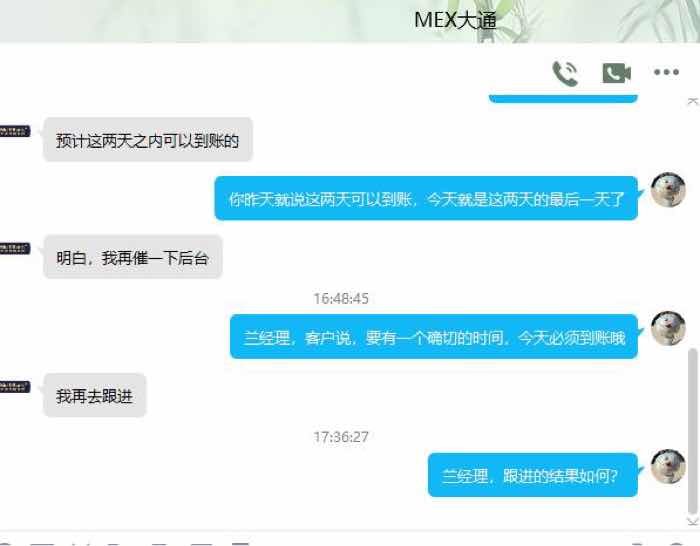Select the gray bubble '我再去跟进'
Viewport: 700px width, 546px height.
tap(95, 396)
